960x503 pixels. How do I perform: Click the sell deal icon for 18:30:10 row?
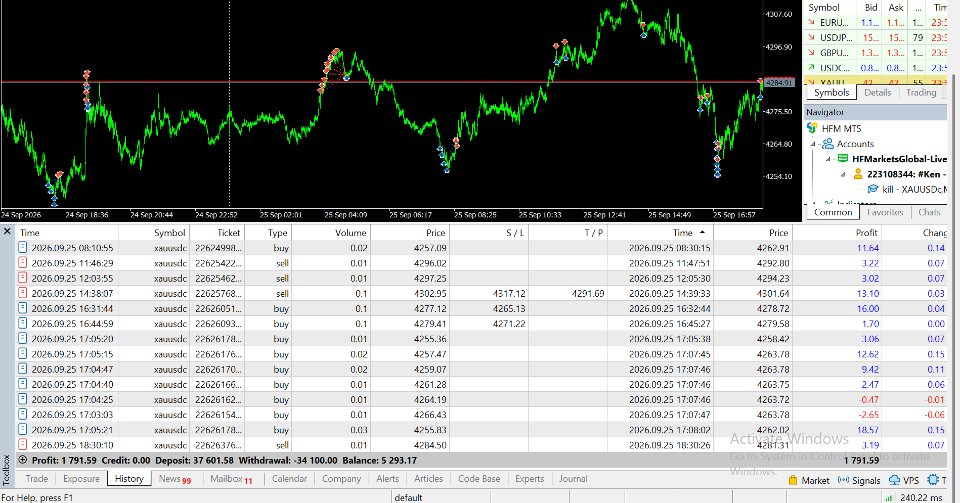(x=23, y=445)
